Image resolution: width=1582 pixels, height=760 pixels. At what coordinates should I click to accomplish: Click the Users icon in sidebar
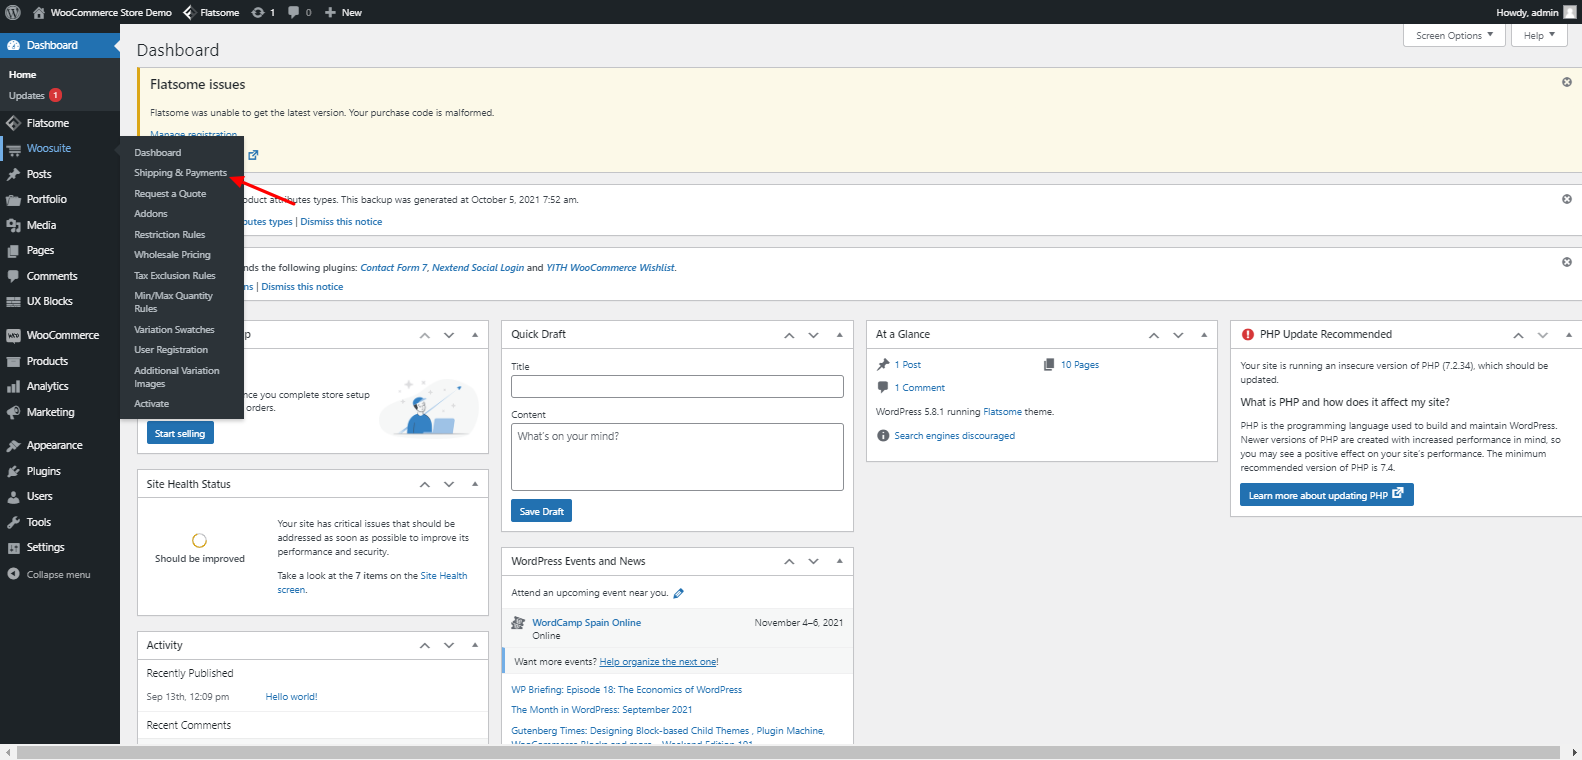coord(14,496)
